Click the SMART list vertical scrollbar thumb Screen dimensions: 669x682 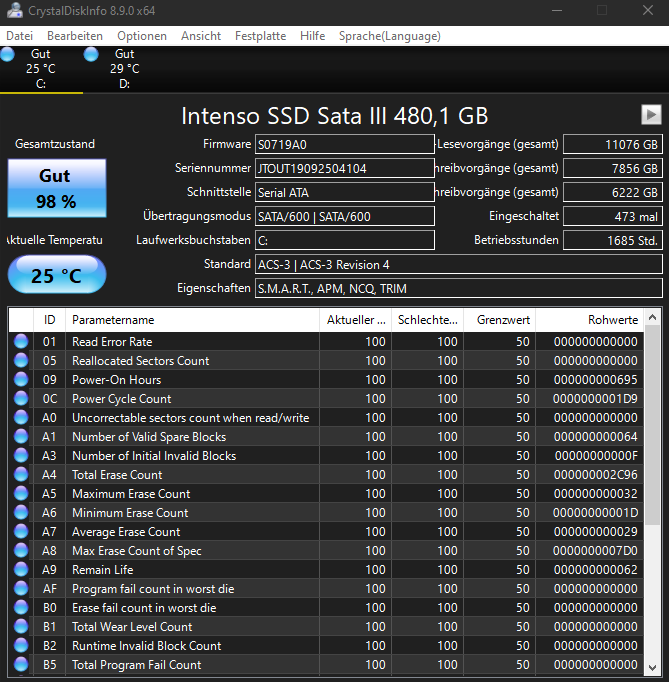[652, 425]
